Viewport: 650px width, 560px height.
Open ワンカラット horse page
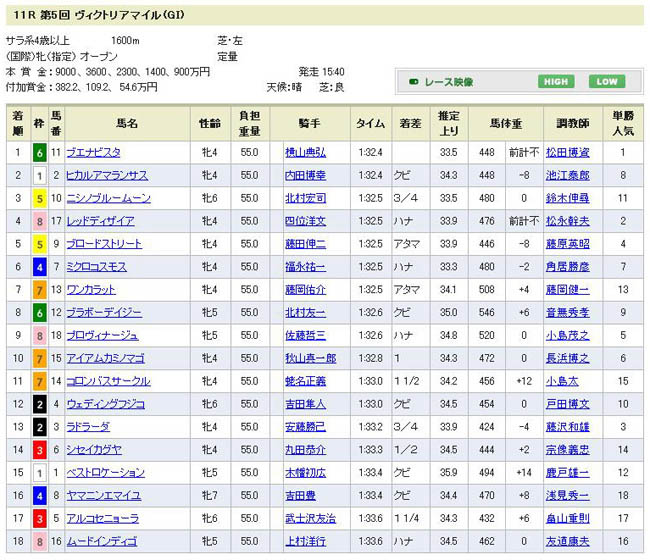[92, 290]
